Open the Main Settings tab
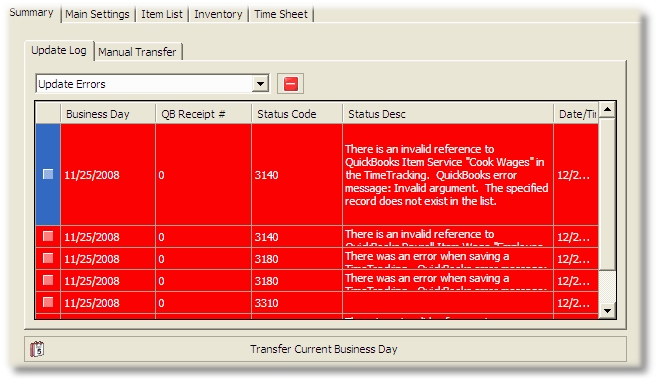 (97, 14)
